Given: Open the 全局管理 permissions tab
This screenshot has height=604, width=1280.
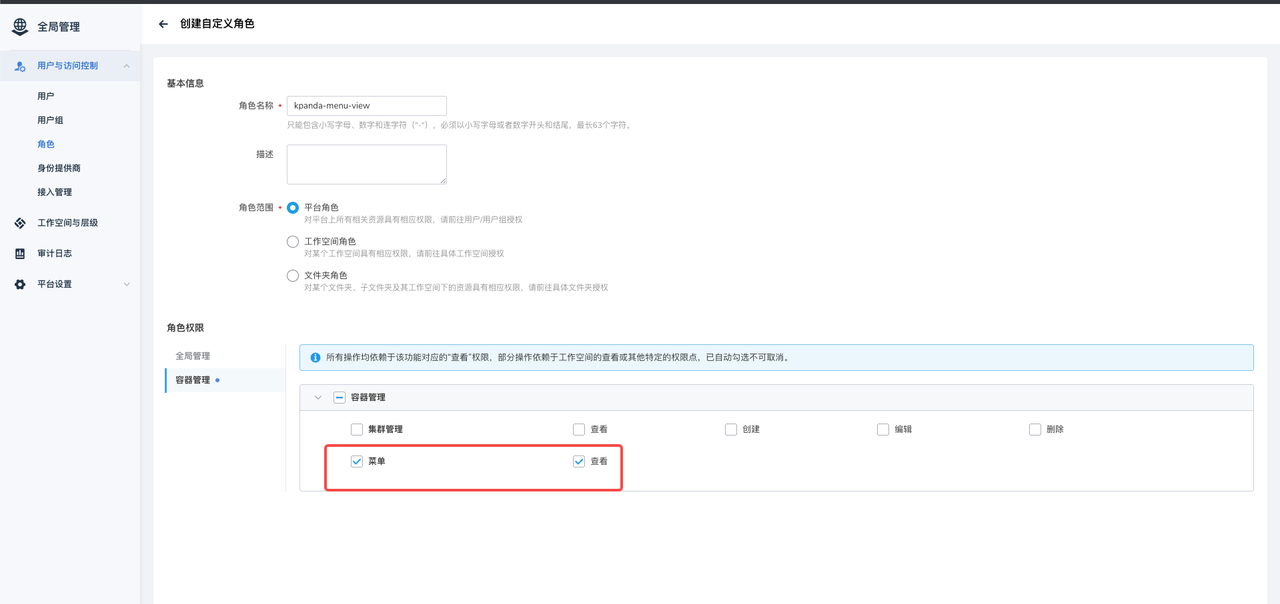Looking at the screenshot, I should pyautogui.click(x=193, y=356).
